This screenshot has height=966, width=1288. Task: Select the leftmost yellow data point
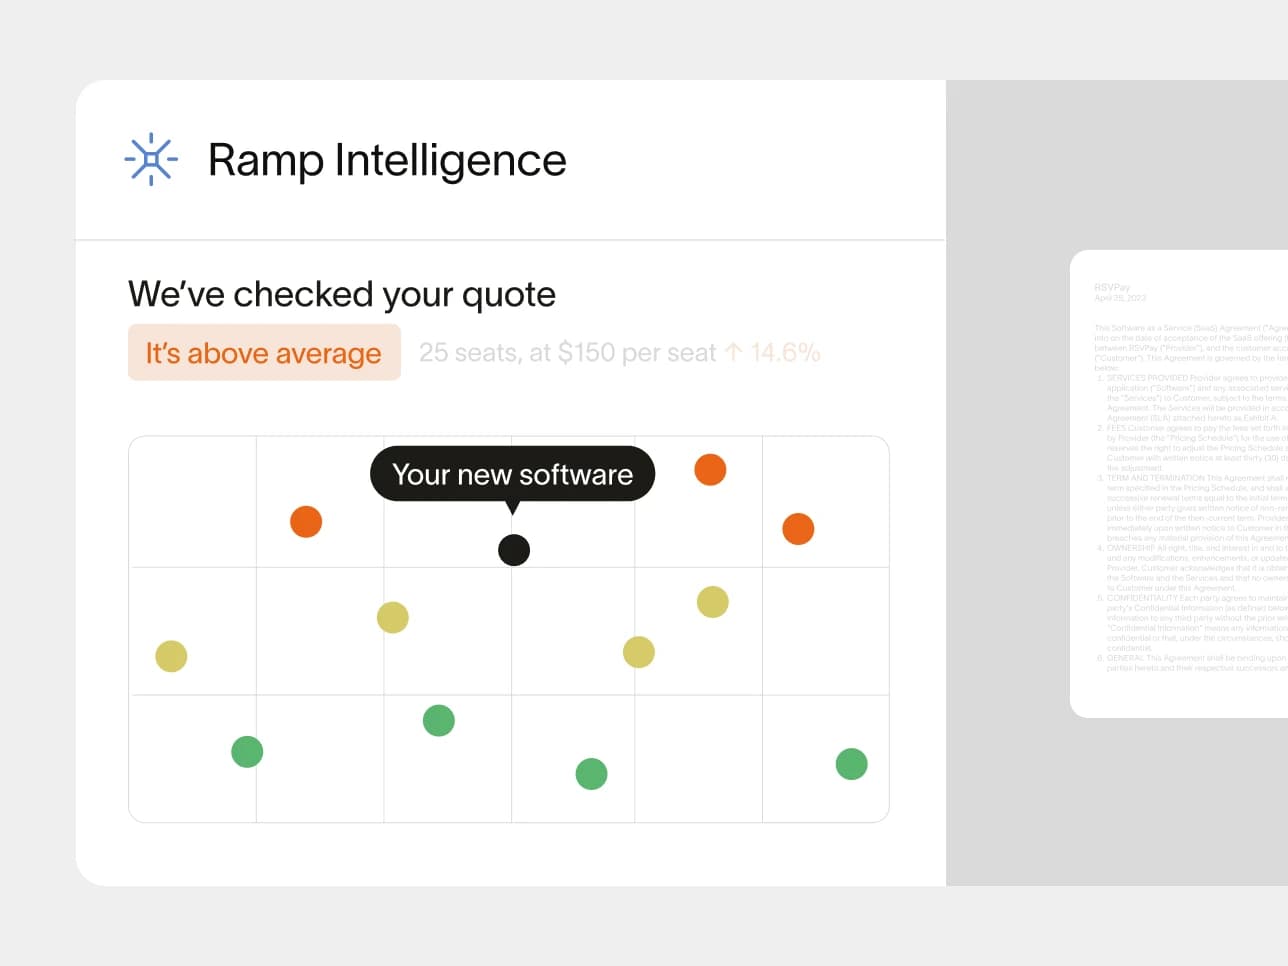(x=170, y=656)
